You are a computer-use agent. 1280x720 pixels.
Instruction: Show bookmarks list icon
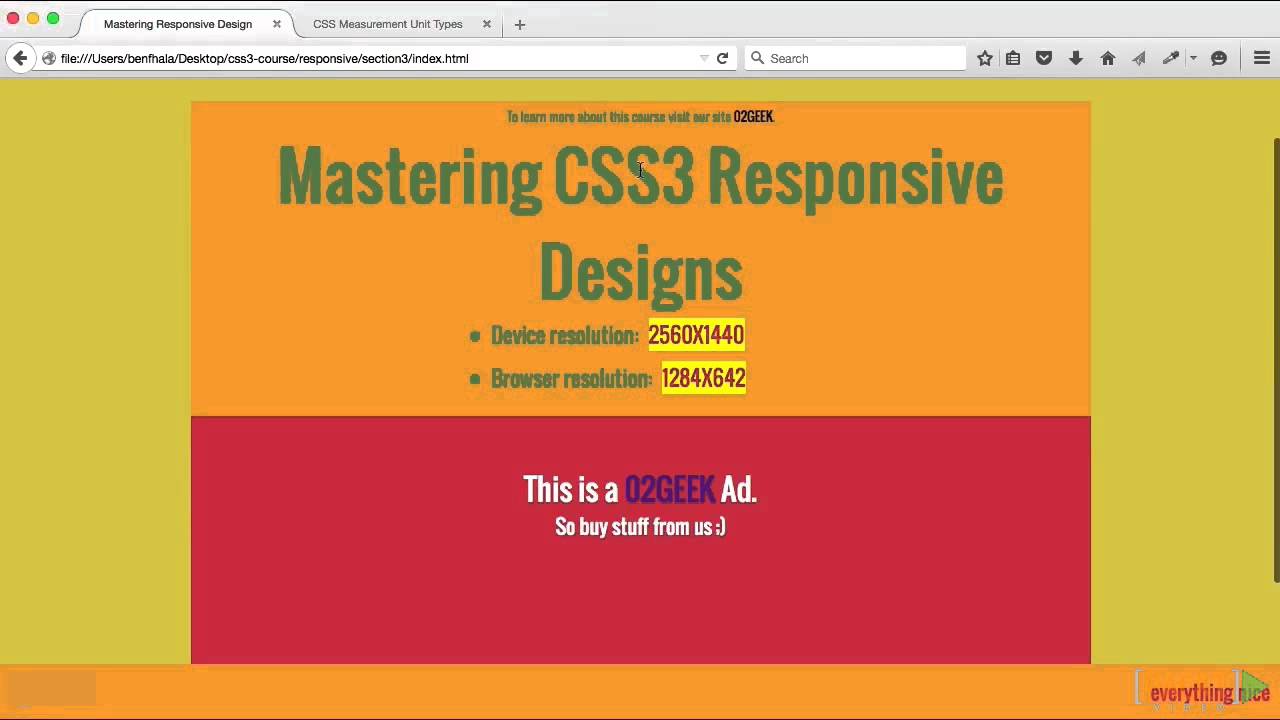pyautogui.click(x=1013, y=58)
